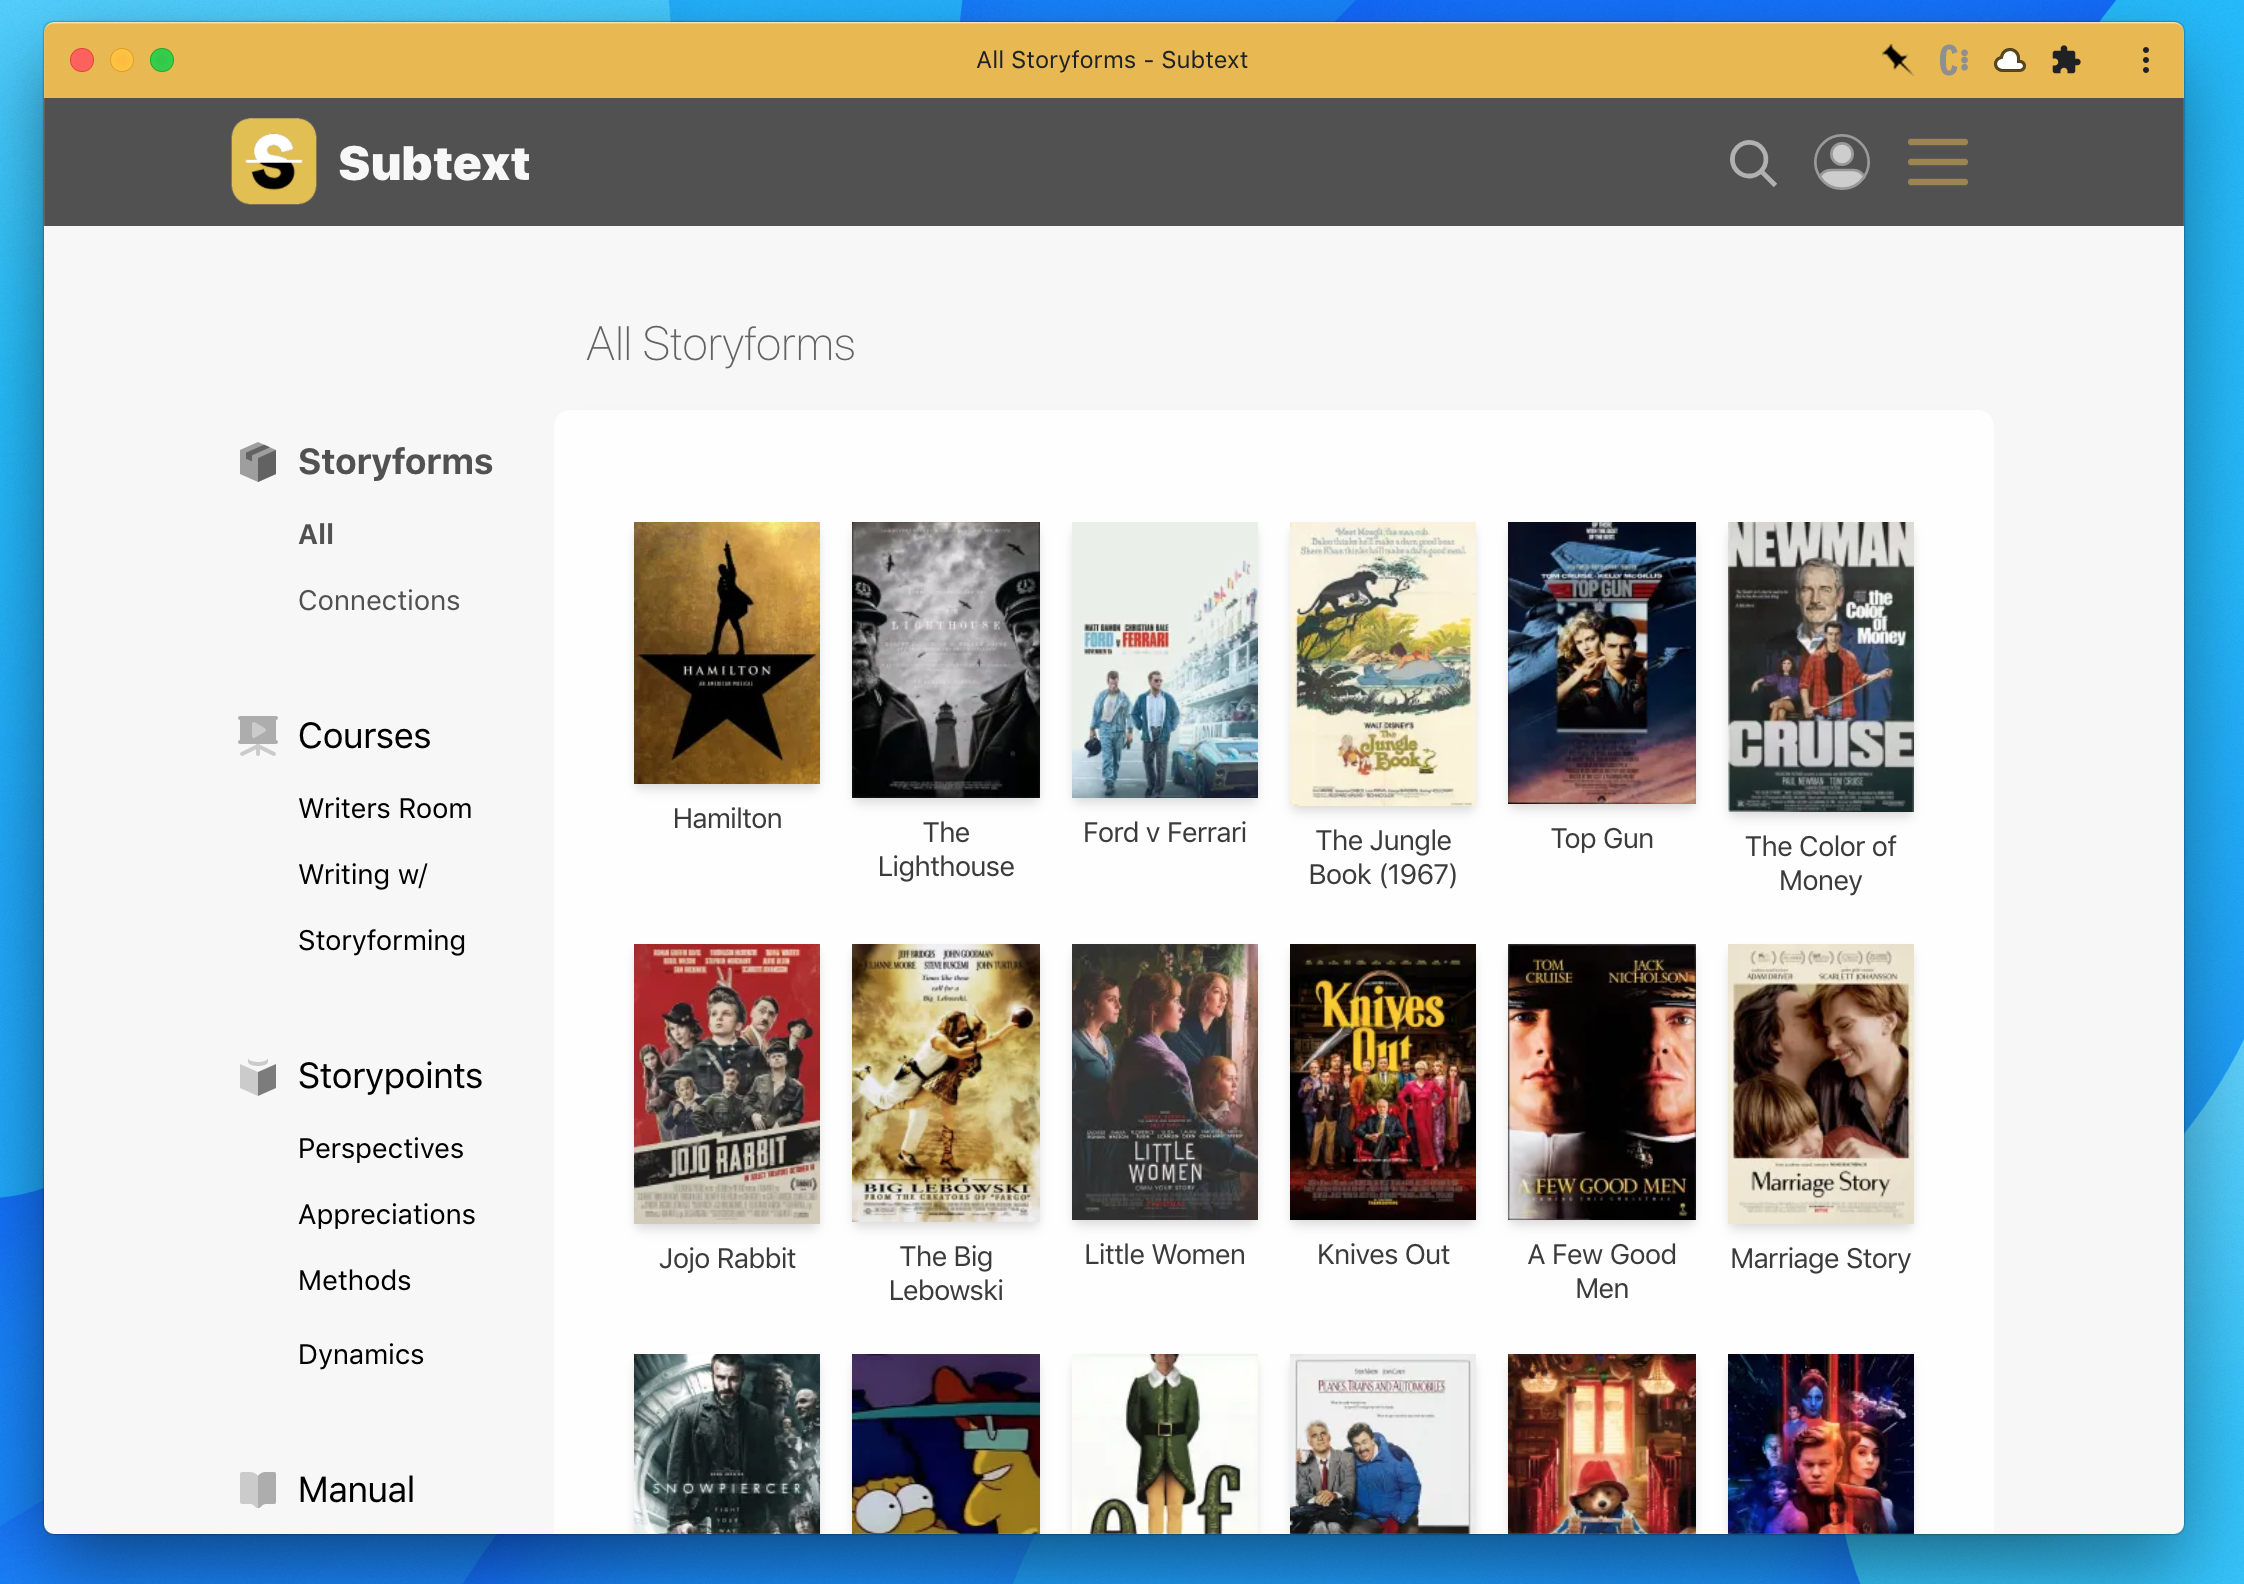The image size is (2244, 1584).
Task: Click the Storypoints box icon in sidebar
Action: 258,1076
